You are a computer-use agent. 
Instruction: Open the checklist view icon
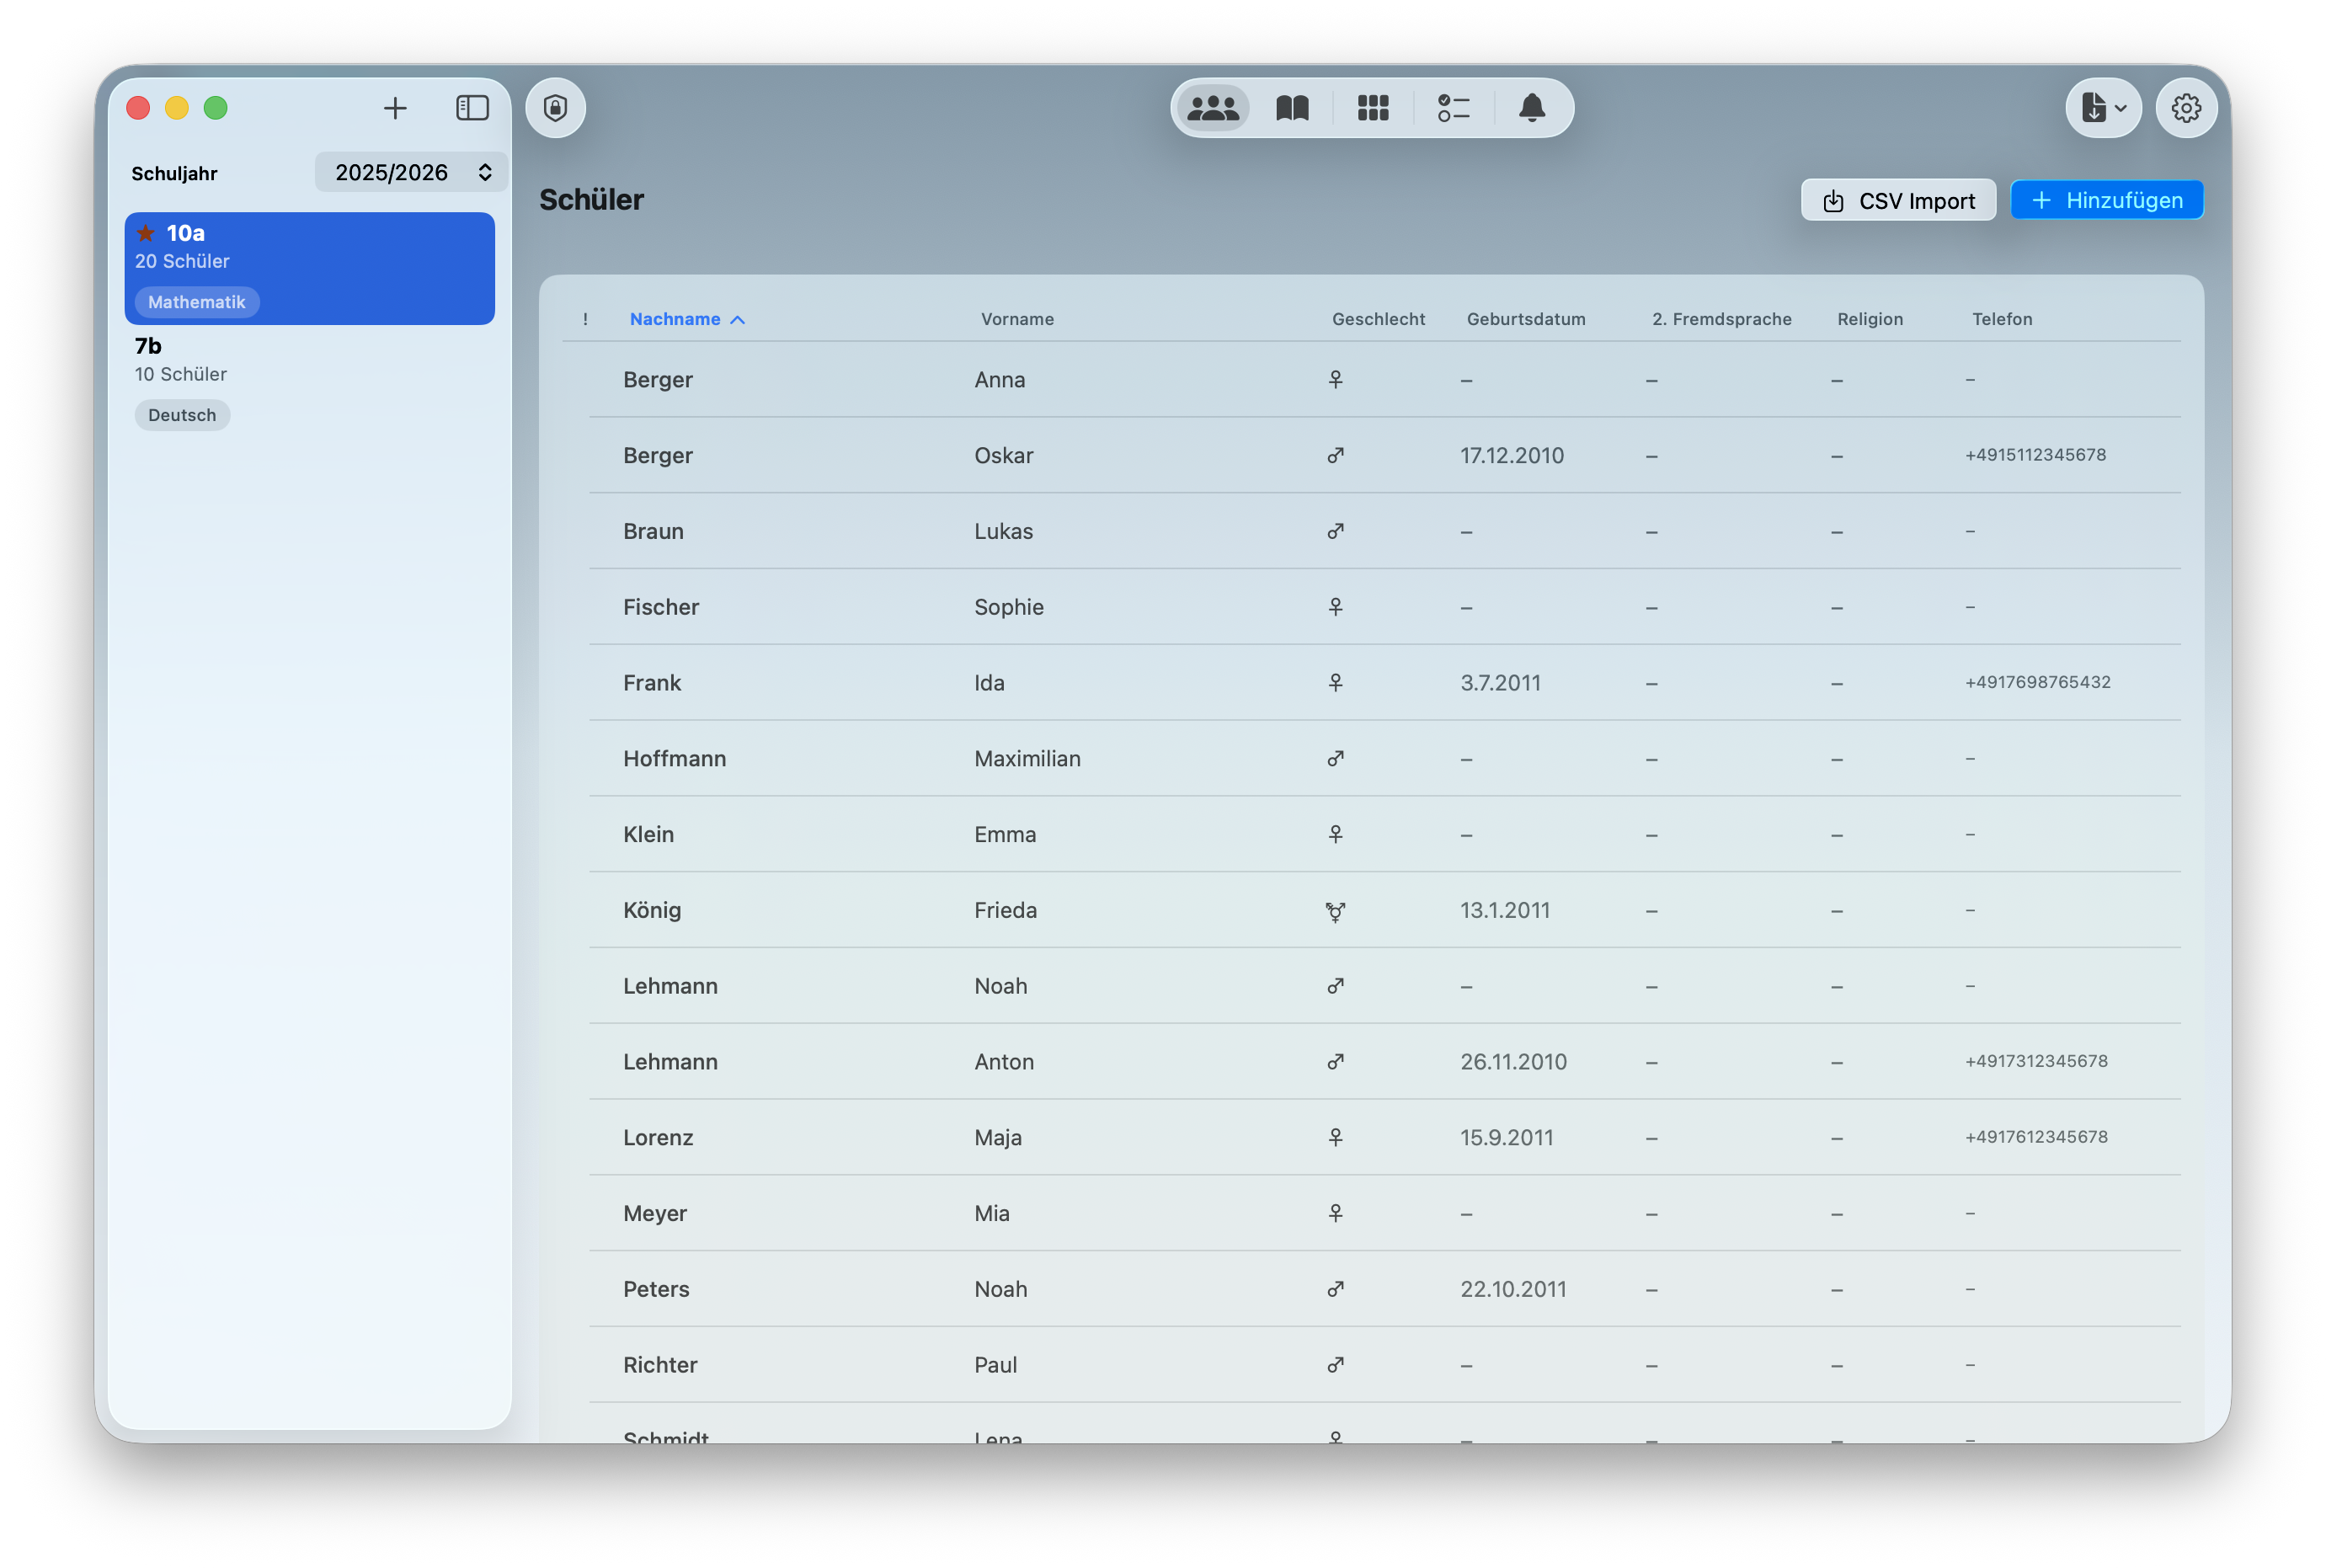tap(1452, 108)
